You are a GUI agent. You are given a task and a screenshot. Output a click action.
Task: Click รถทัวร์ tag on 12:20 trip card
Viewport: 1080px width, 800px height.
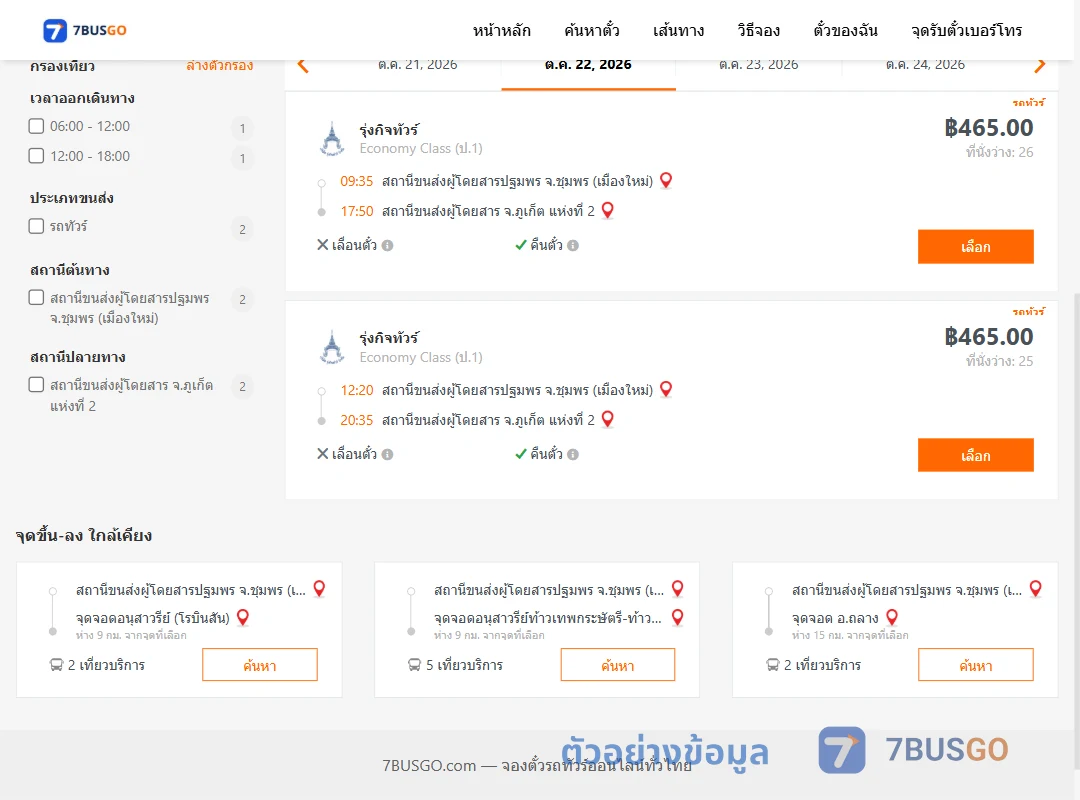click(1028, 311)
